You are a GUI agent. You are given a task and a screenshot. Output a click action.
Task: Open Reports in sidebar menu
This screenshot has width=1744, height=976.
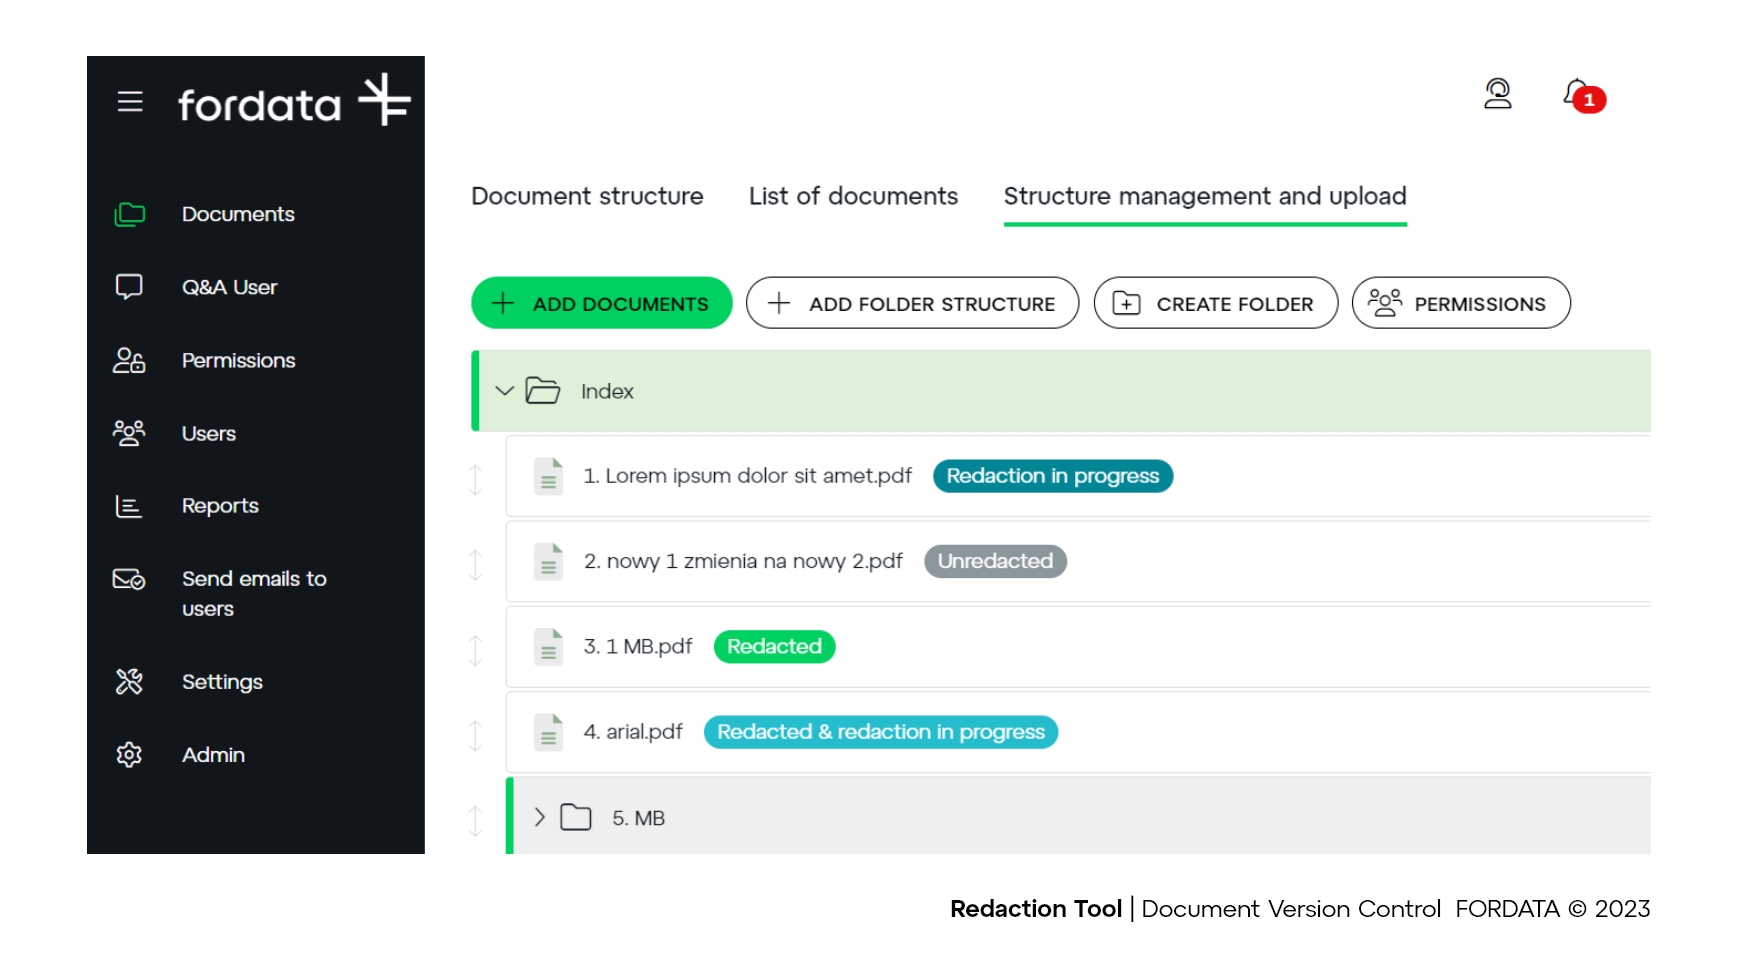(220, 506)
